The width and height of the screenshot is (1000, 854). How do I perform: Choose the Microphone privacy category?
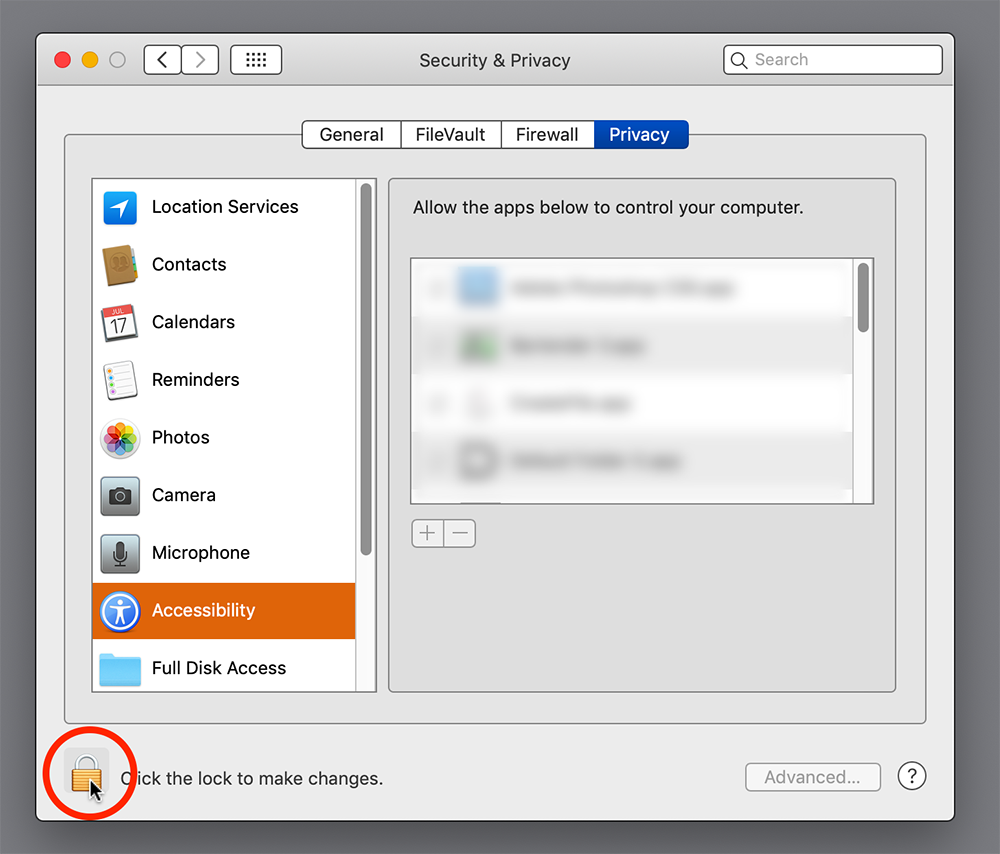point(200,553)
